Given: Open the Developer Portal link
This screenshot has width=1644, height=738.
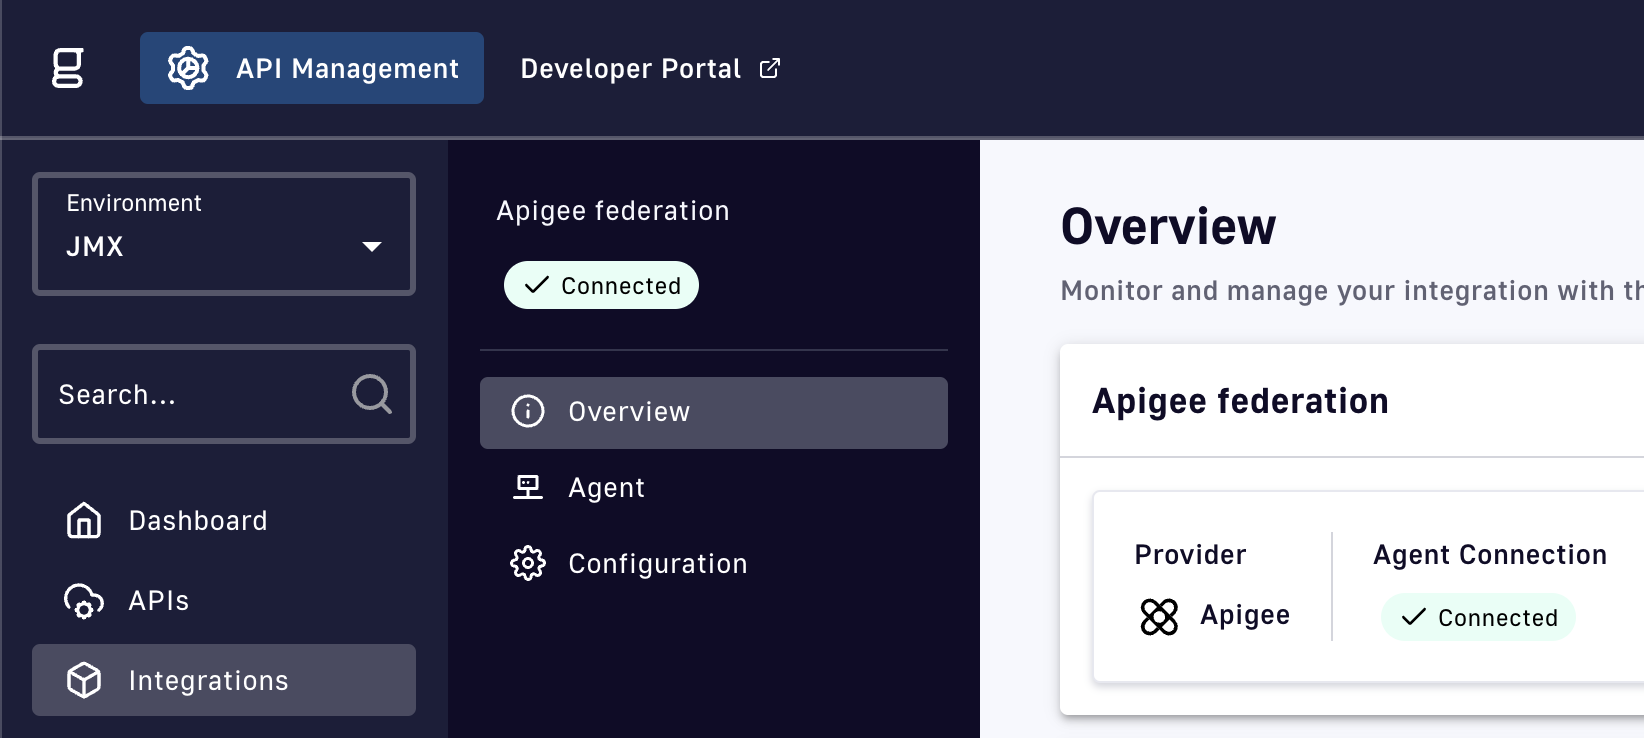Looking at the screenshot, I should click(x=630, y=68).
